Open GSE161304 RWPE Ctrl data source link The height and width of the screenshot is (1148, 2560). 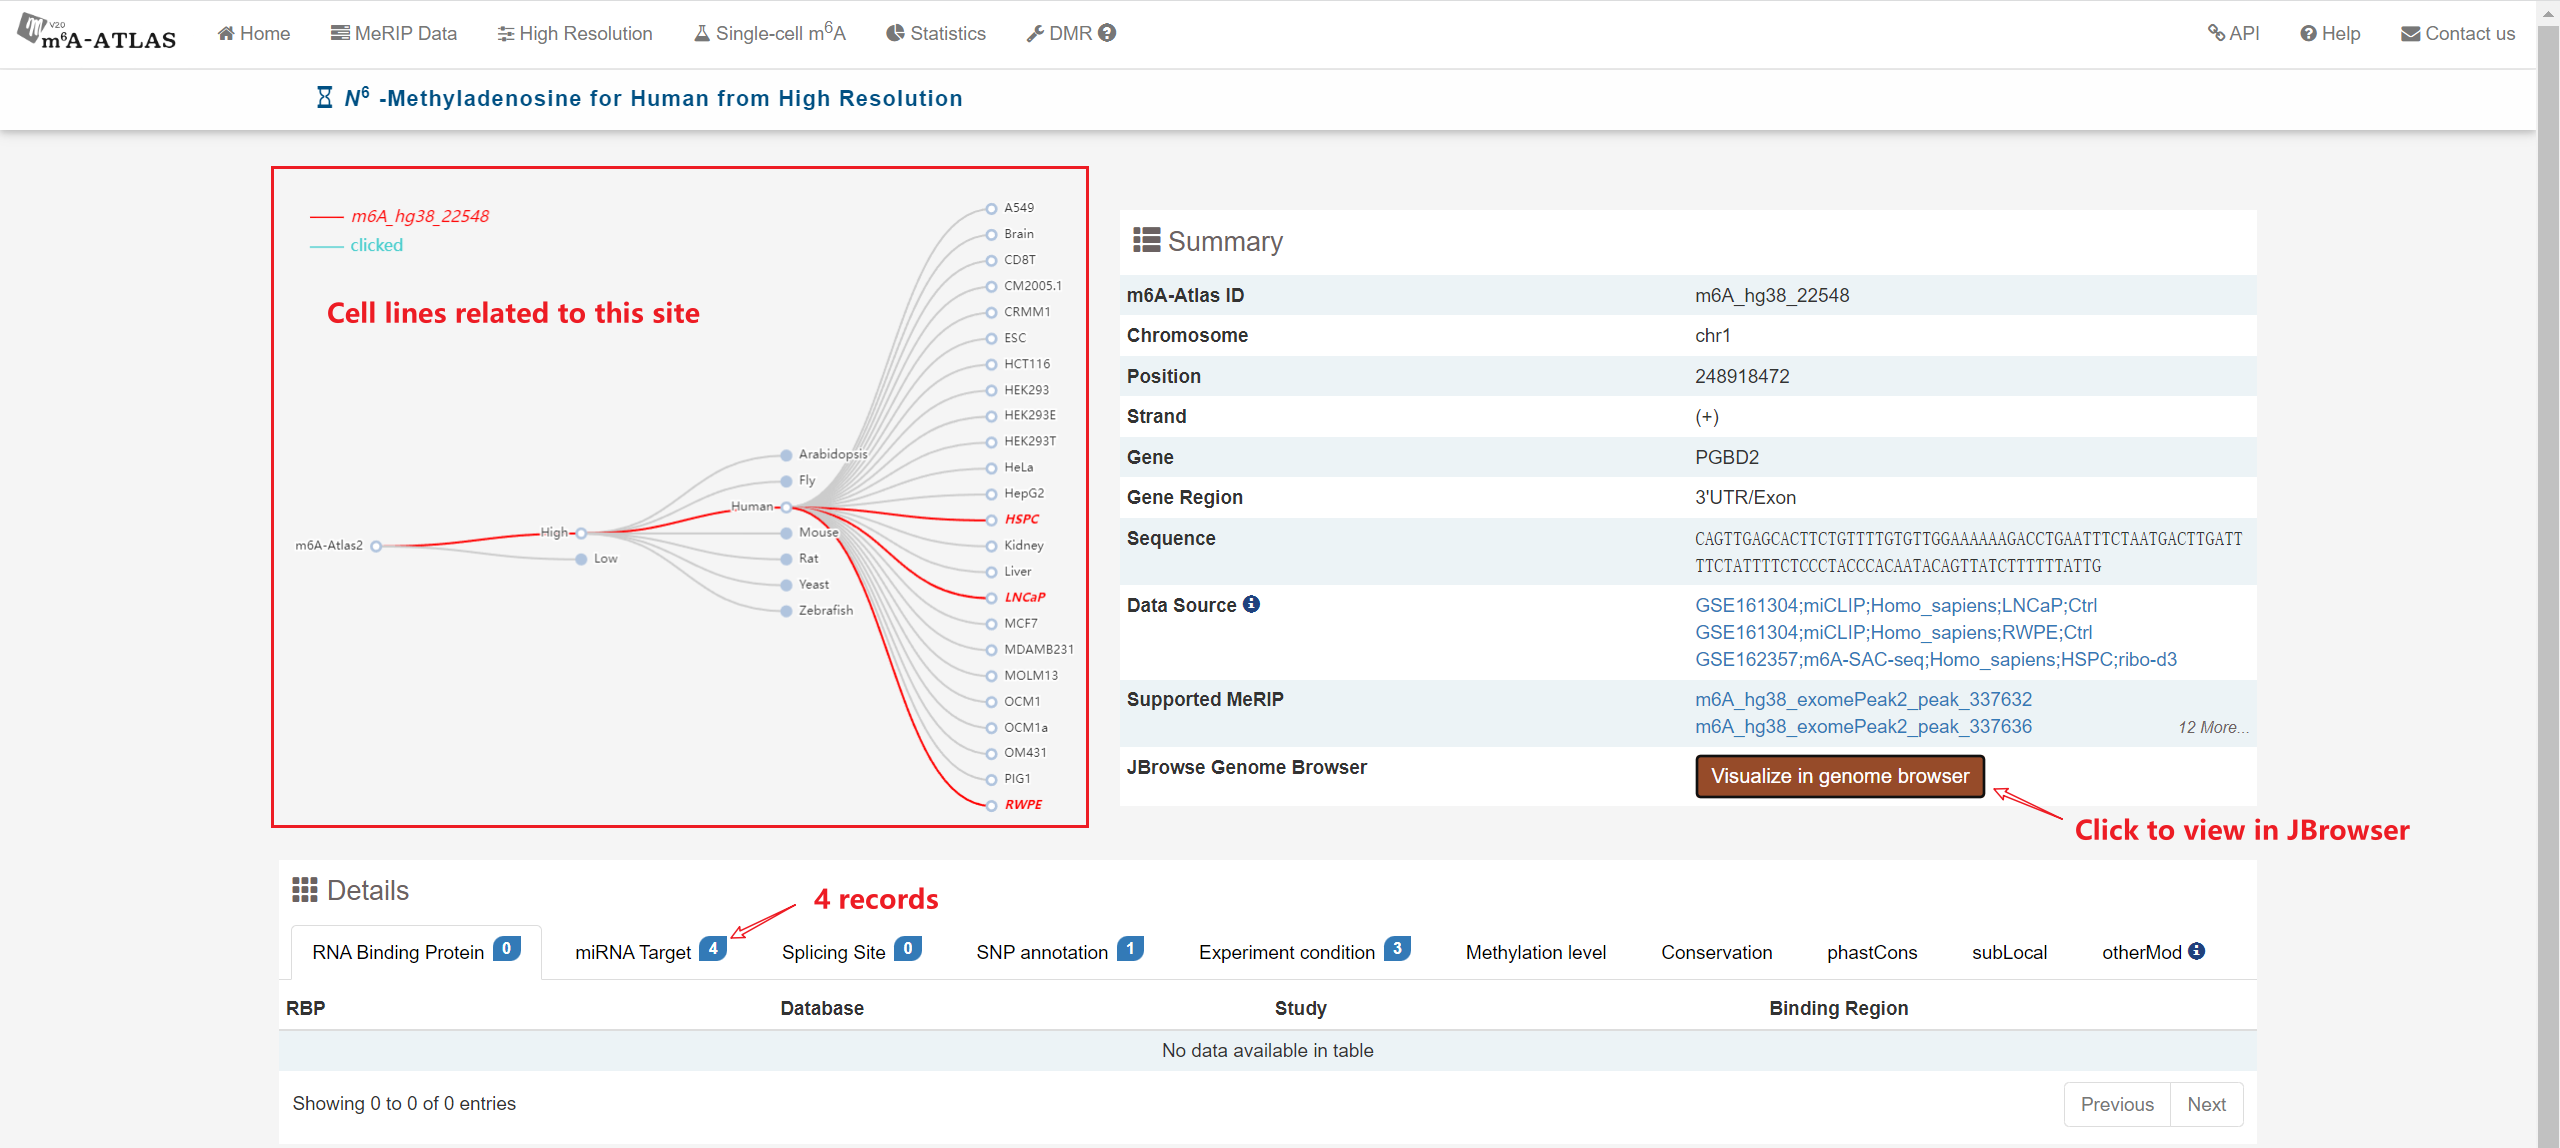click(1893, 632)
